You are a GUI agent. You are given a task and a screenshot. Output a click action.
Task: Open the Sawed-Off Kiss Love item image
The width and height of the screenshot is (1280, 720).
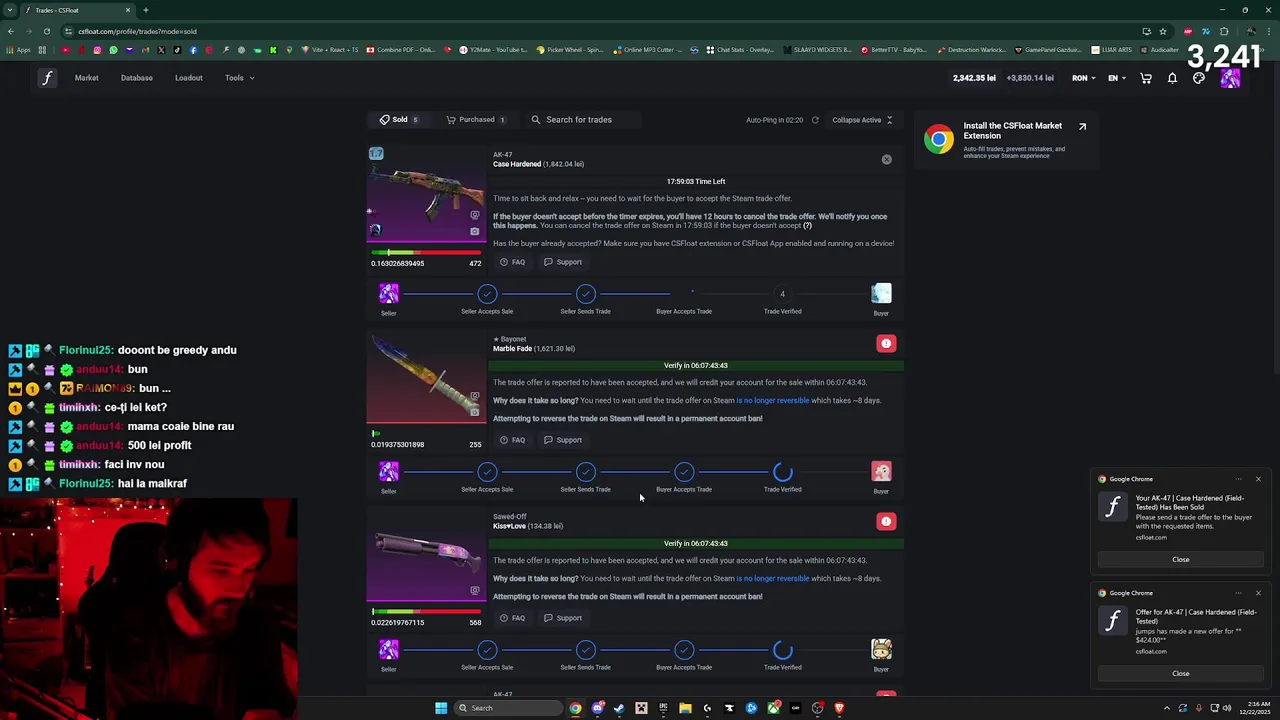(x=425, y=556)
